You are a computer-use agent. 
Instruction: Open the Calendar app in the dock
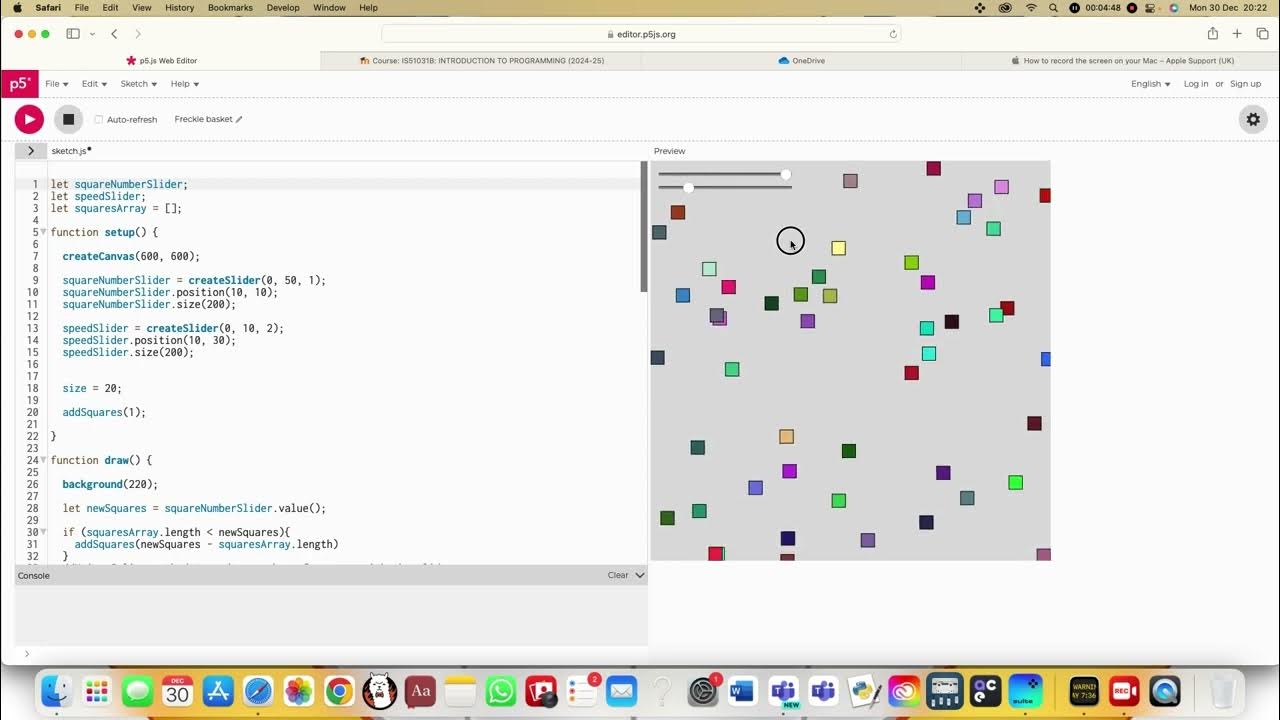(178, 691)
